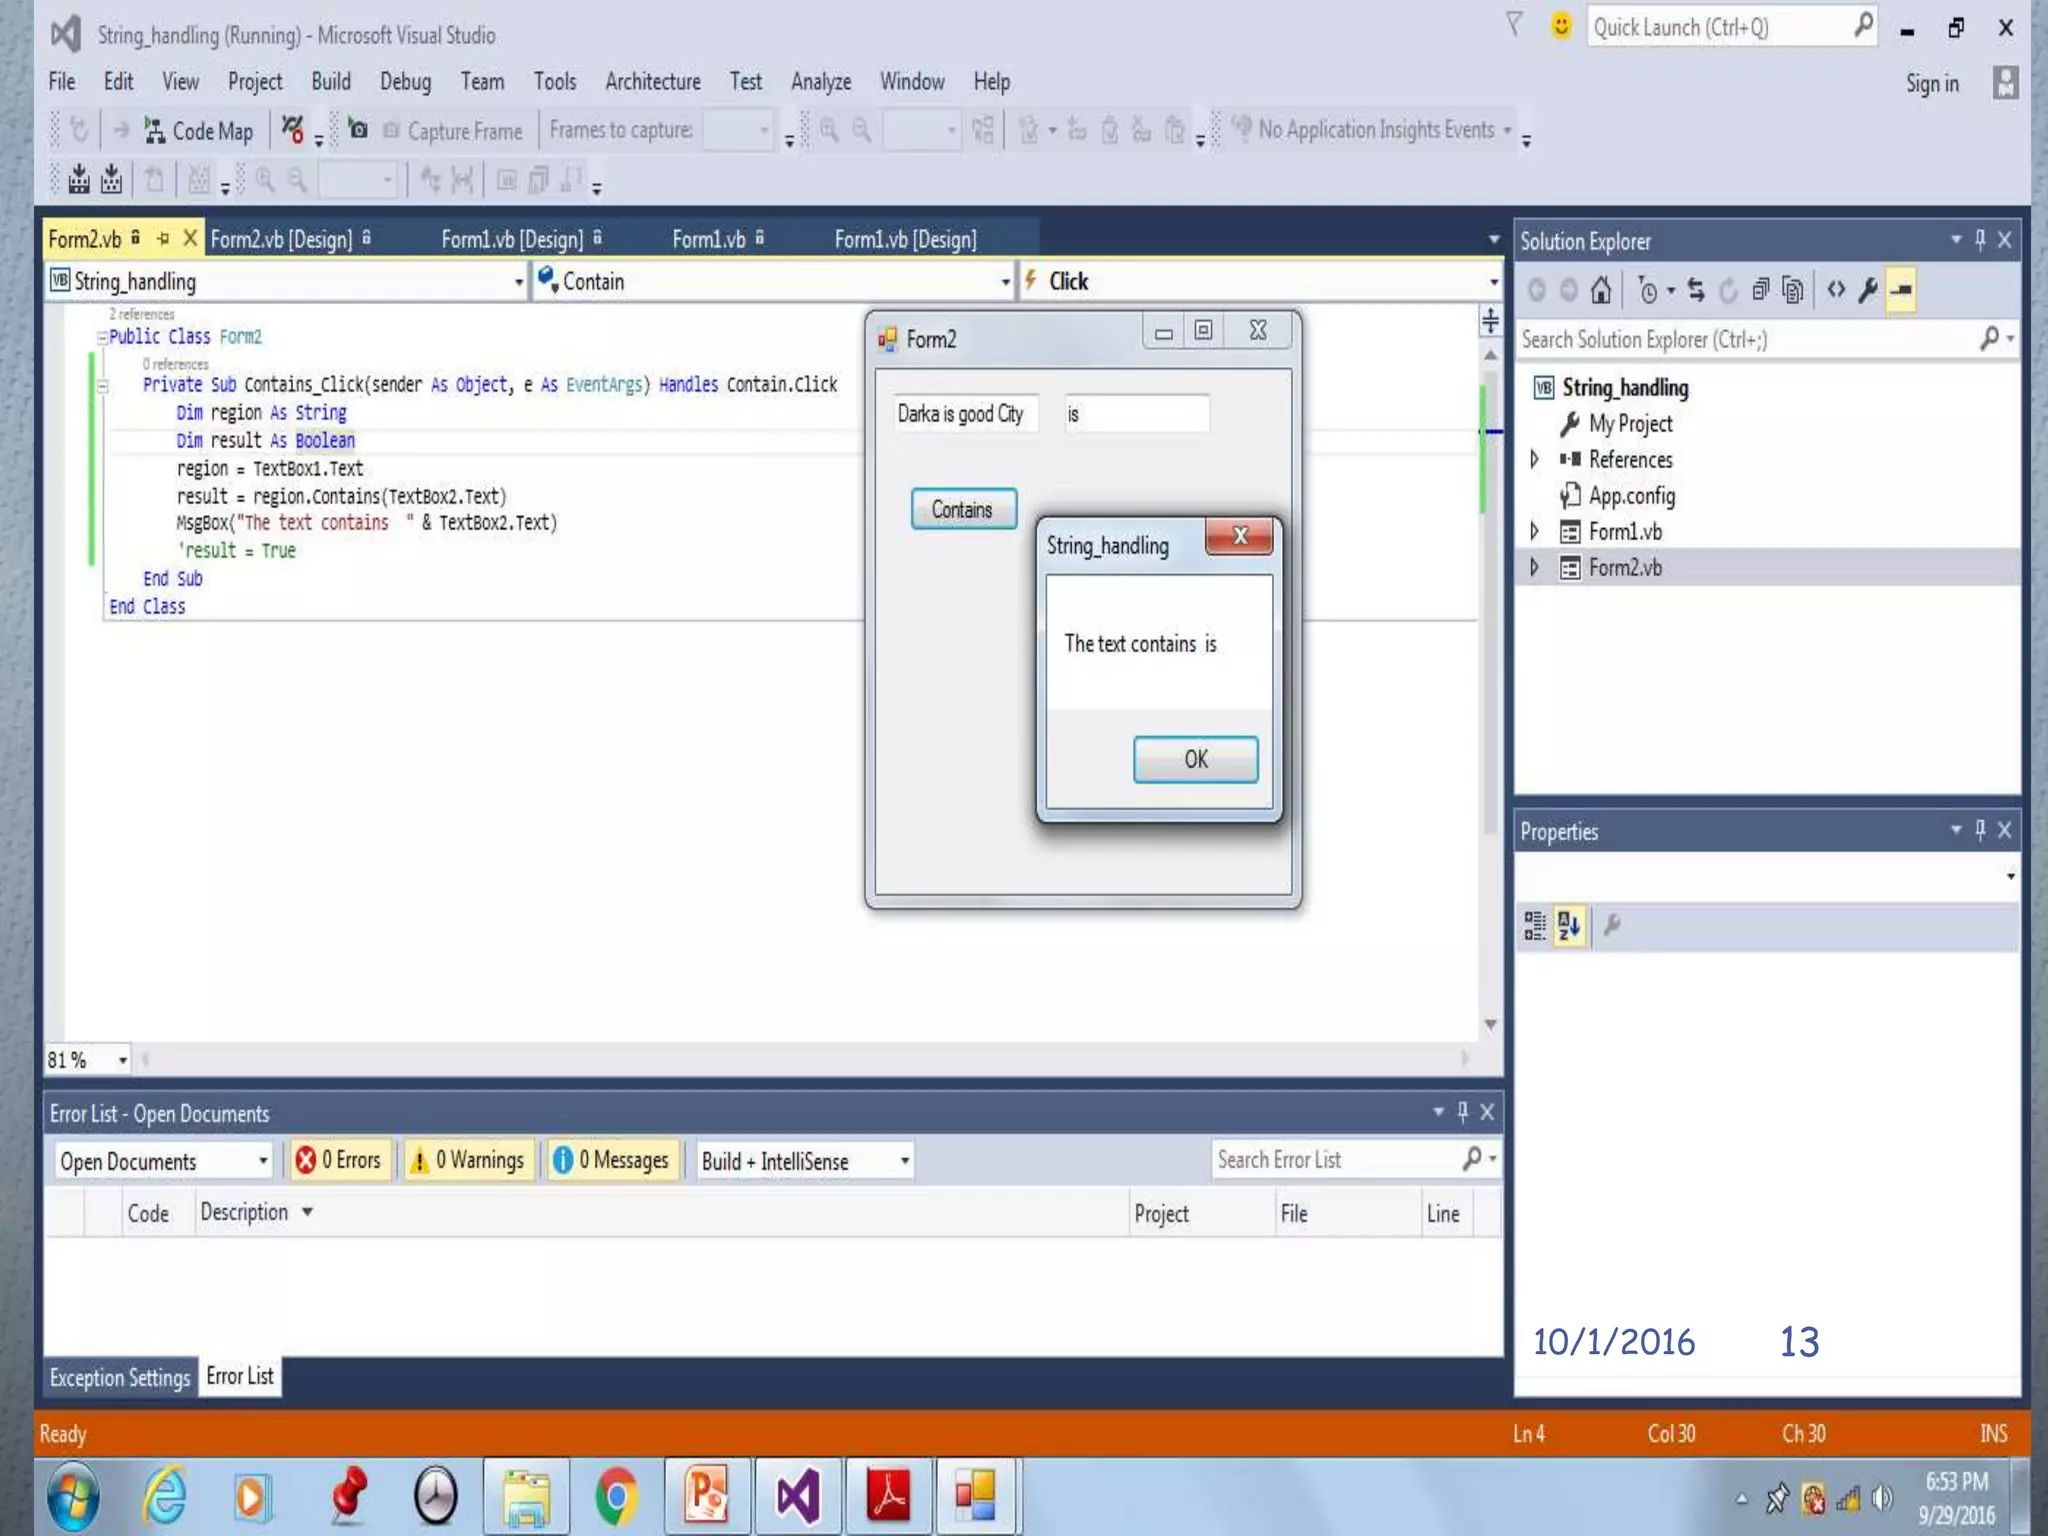2048x1536 pixels.
Task: Toggle the 0 Messages filter
Action: point(612,1160)
